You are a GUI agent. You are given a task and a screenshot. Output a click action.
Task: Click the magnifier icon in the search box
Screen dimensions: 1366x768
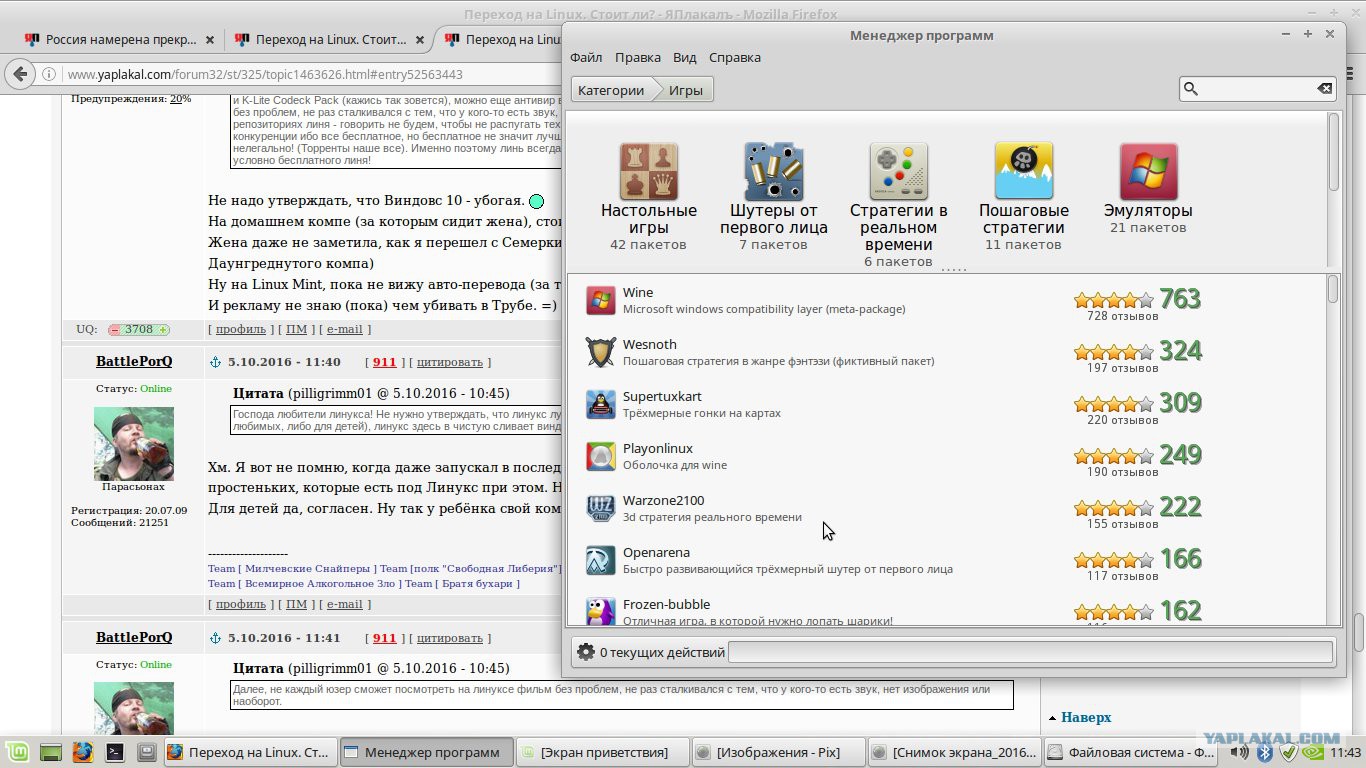tap(1191, 89)
